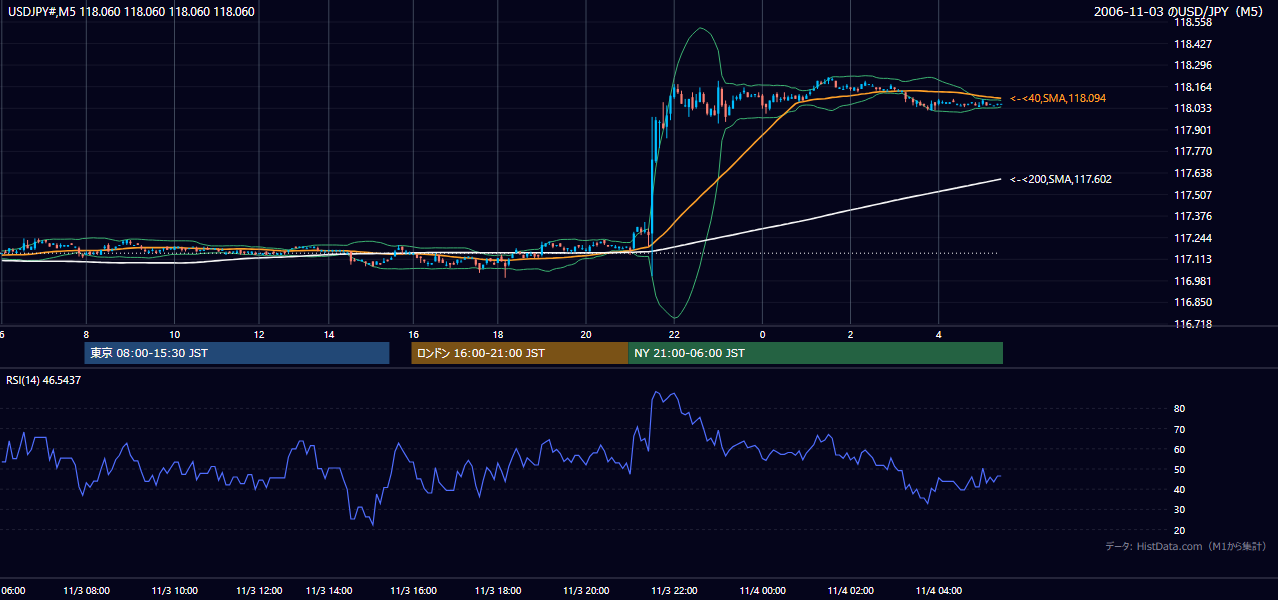The width and height of the screenshot is (1278, 600).
Task: Click bottom time label 11/3 14:00
Action: pyautogui.click(x=329, y=591)
